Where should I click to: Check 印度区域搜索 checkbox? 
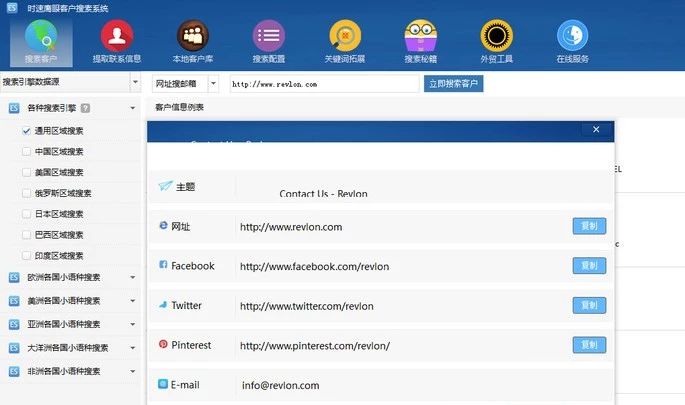[26, 256]
